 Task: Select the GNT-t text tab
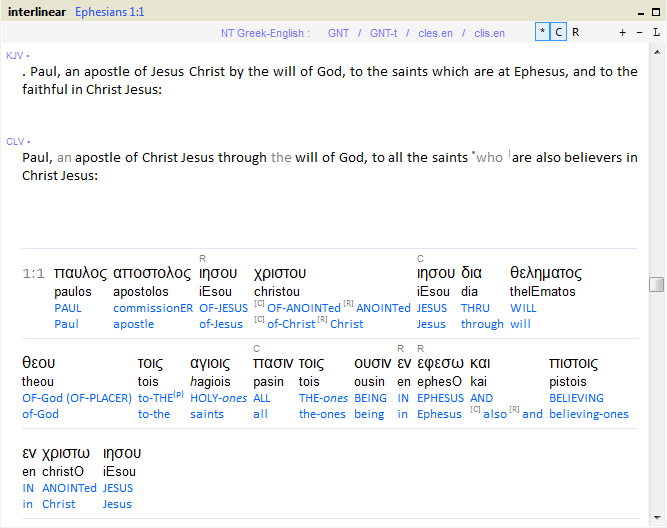tap(383, 33)
